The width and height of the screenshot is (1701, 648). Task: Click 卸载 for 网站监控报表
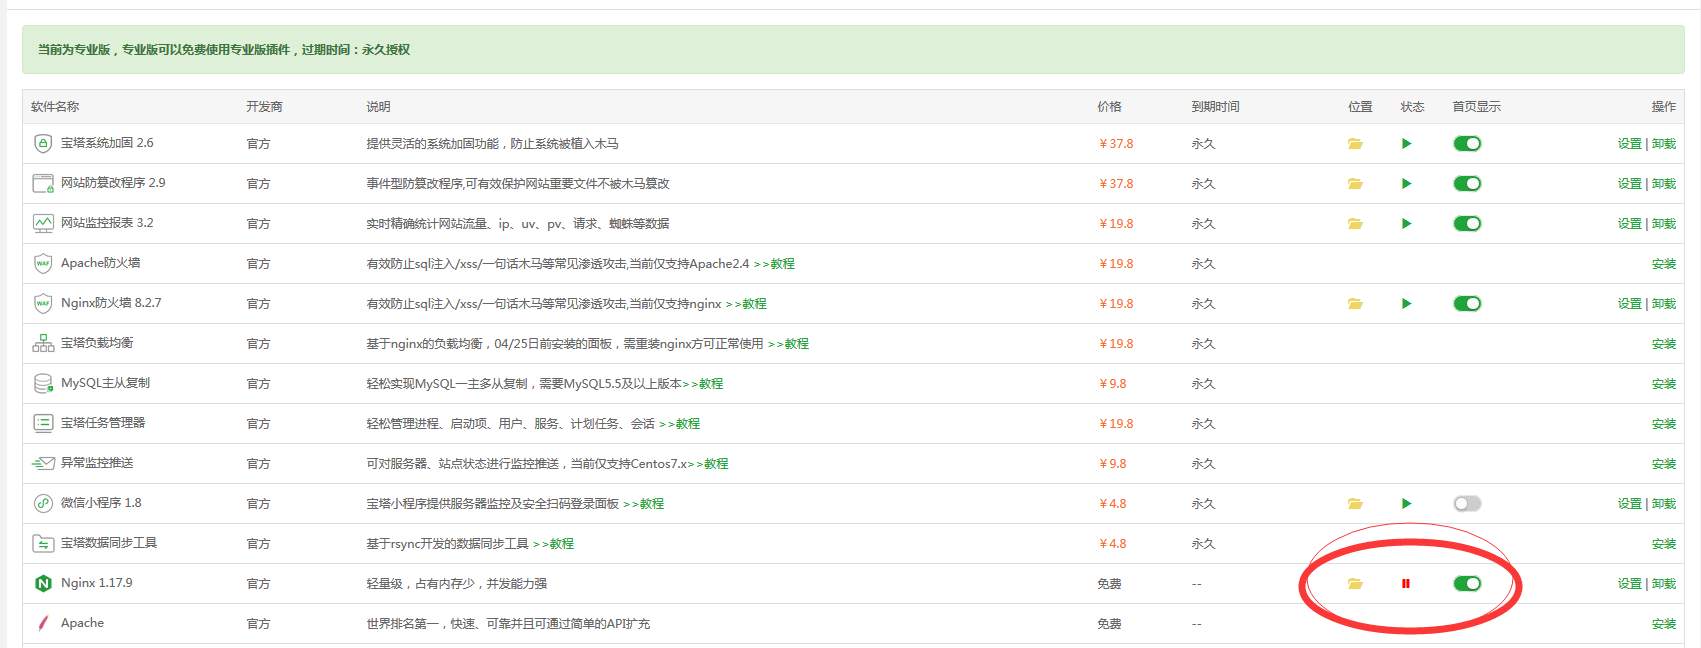pos(1664,224)
